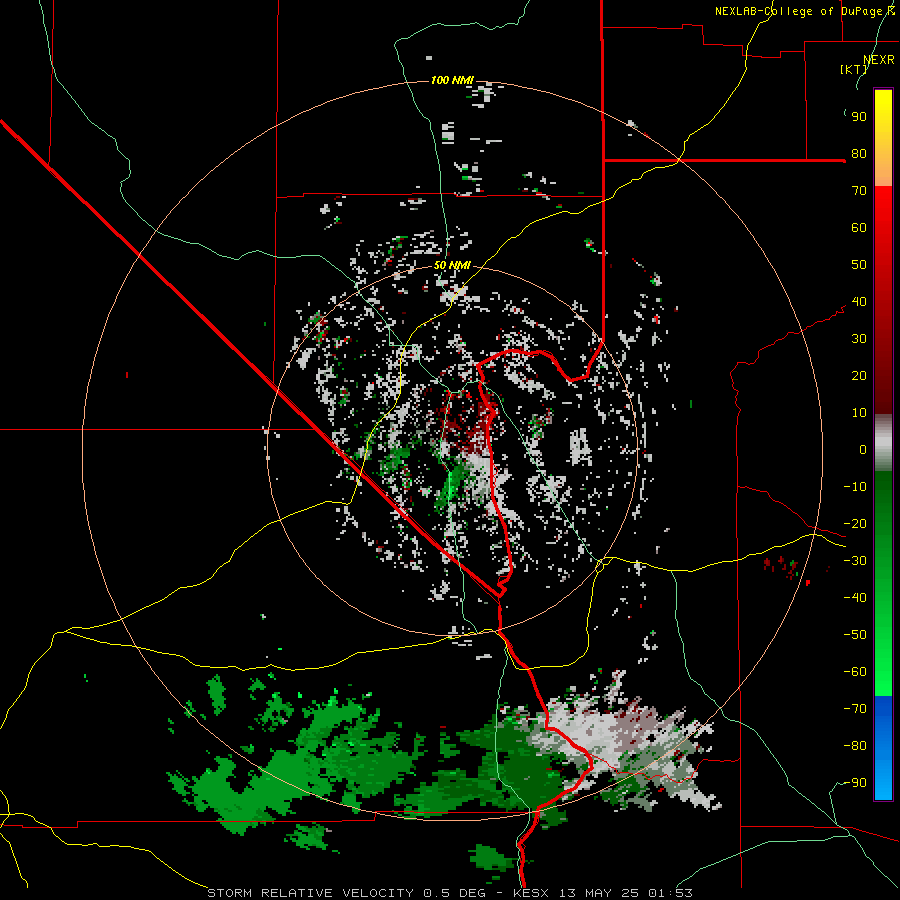Click the "[KT]" units label

pos(853,69)
